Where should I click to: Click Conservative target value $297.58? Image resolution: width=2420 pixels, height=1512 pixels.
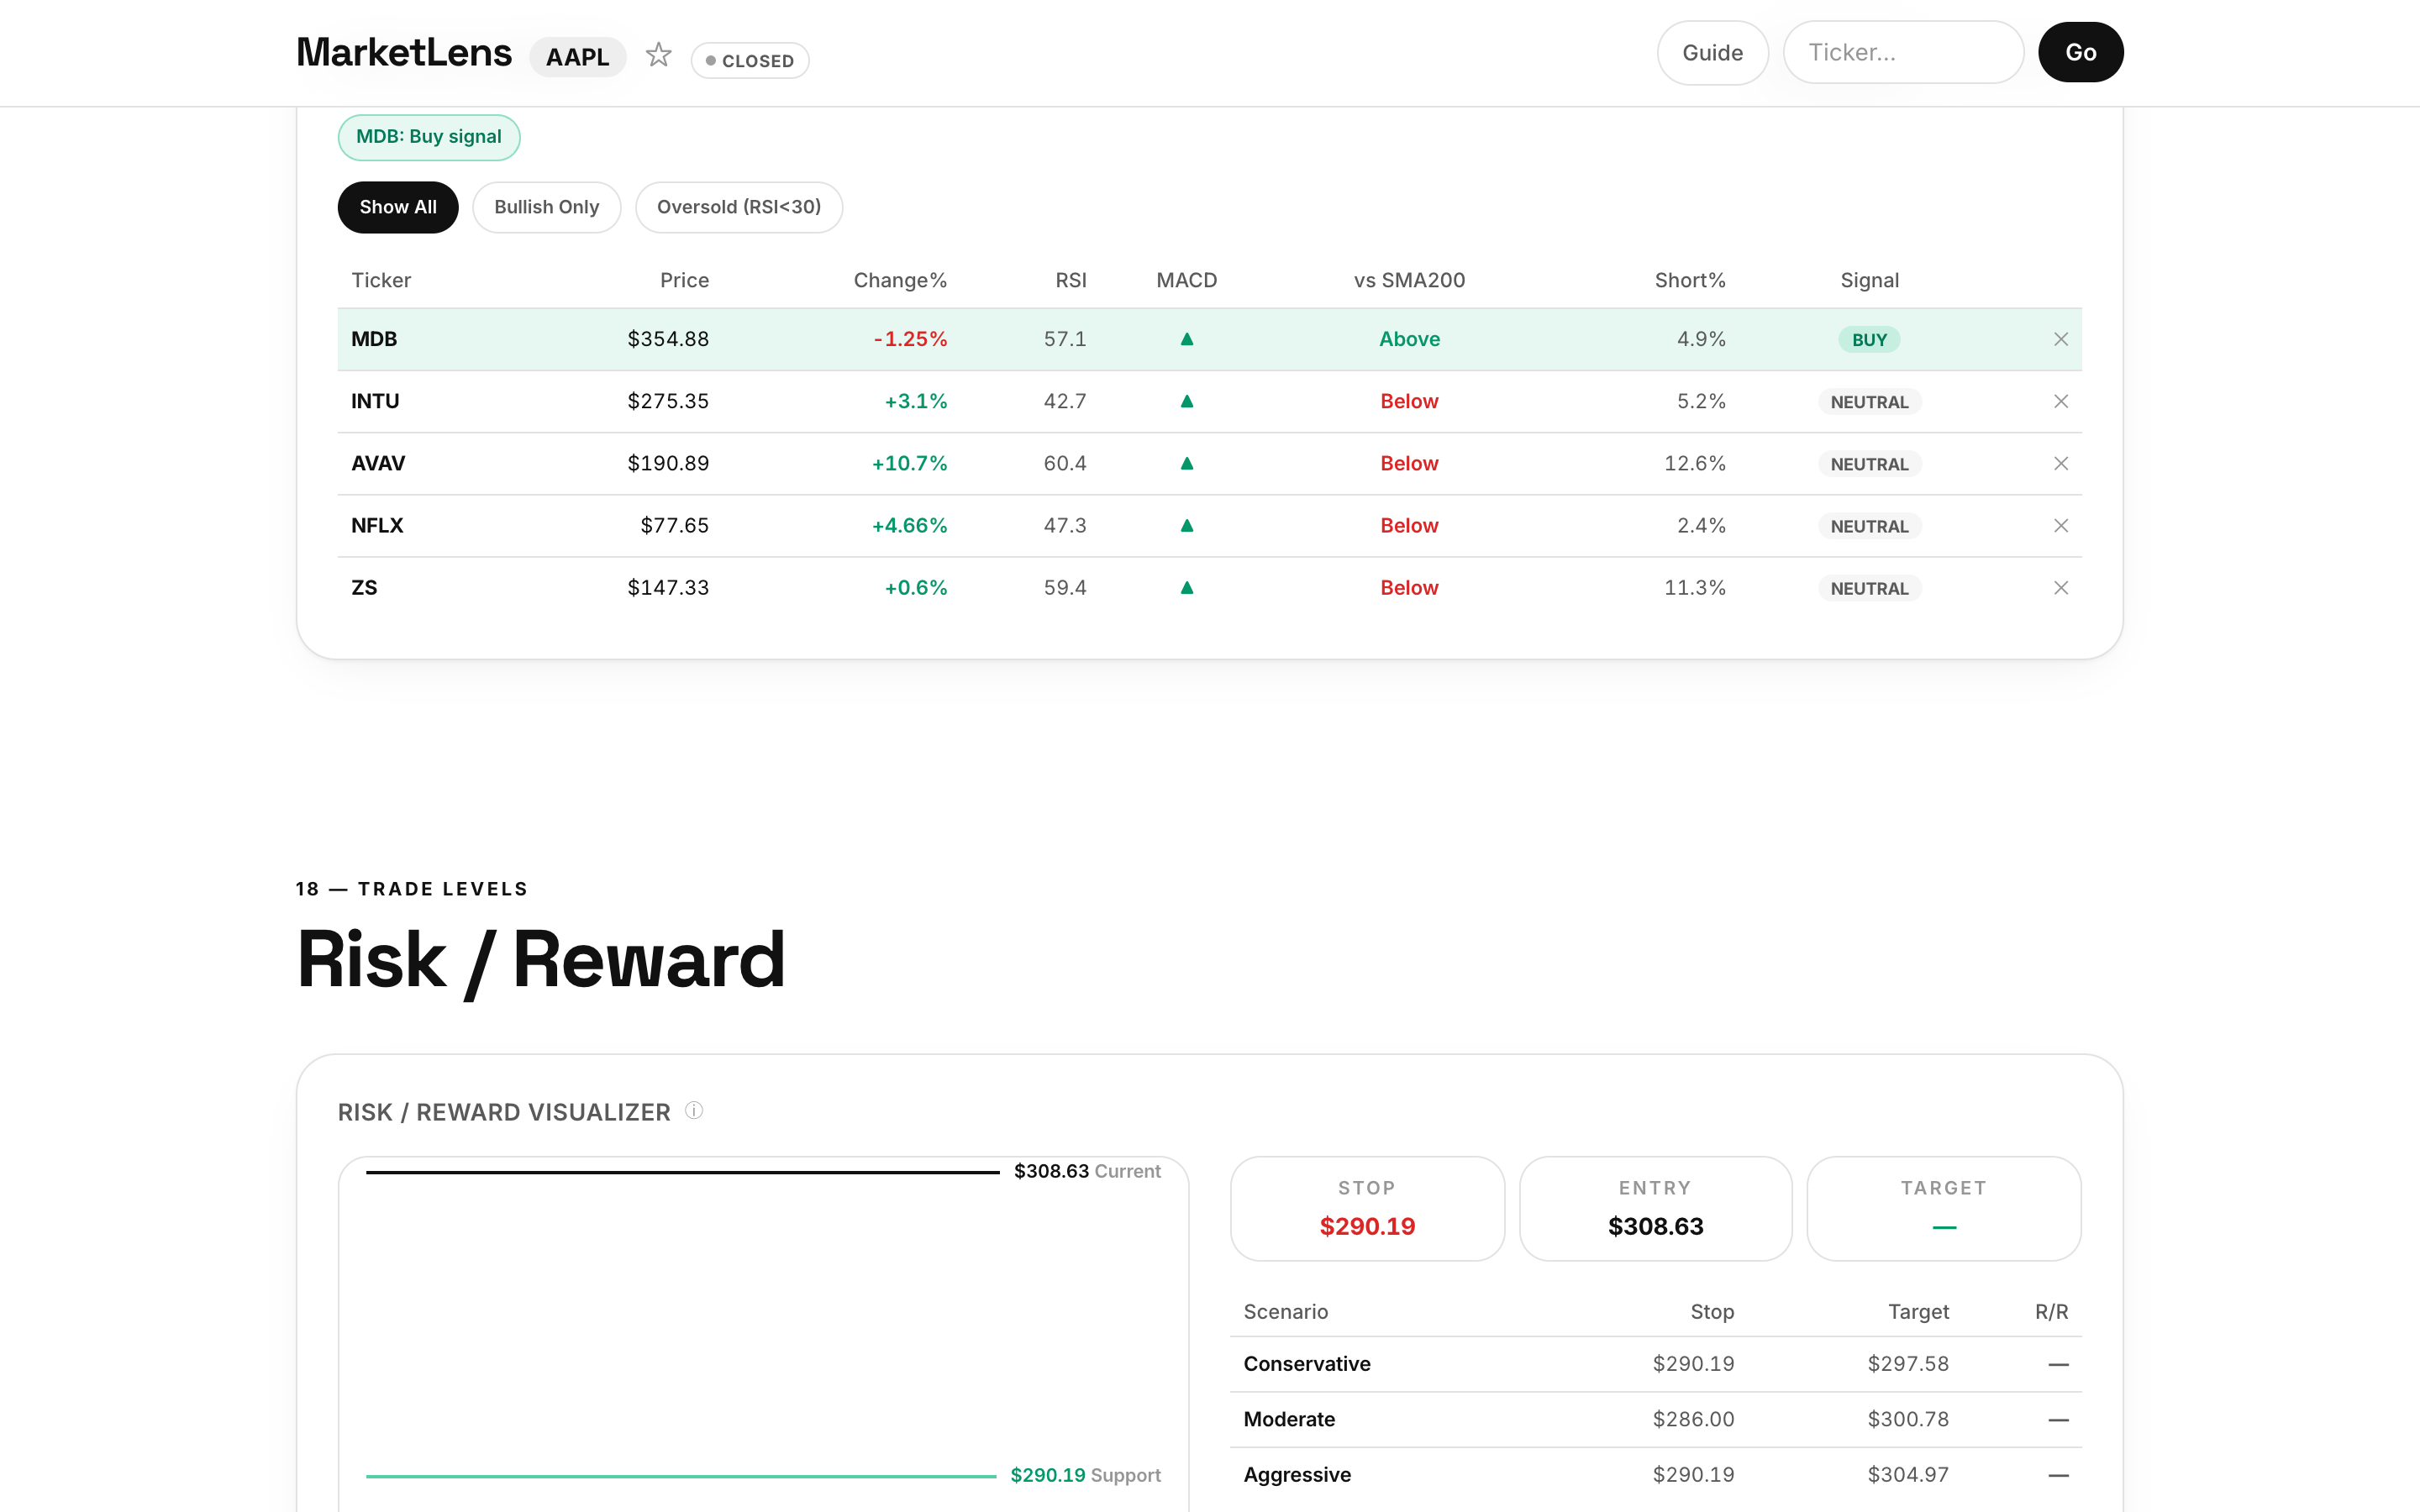[1908, 1364]
